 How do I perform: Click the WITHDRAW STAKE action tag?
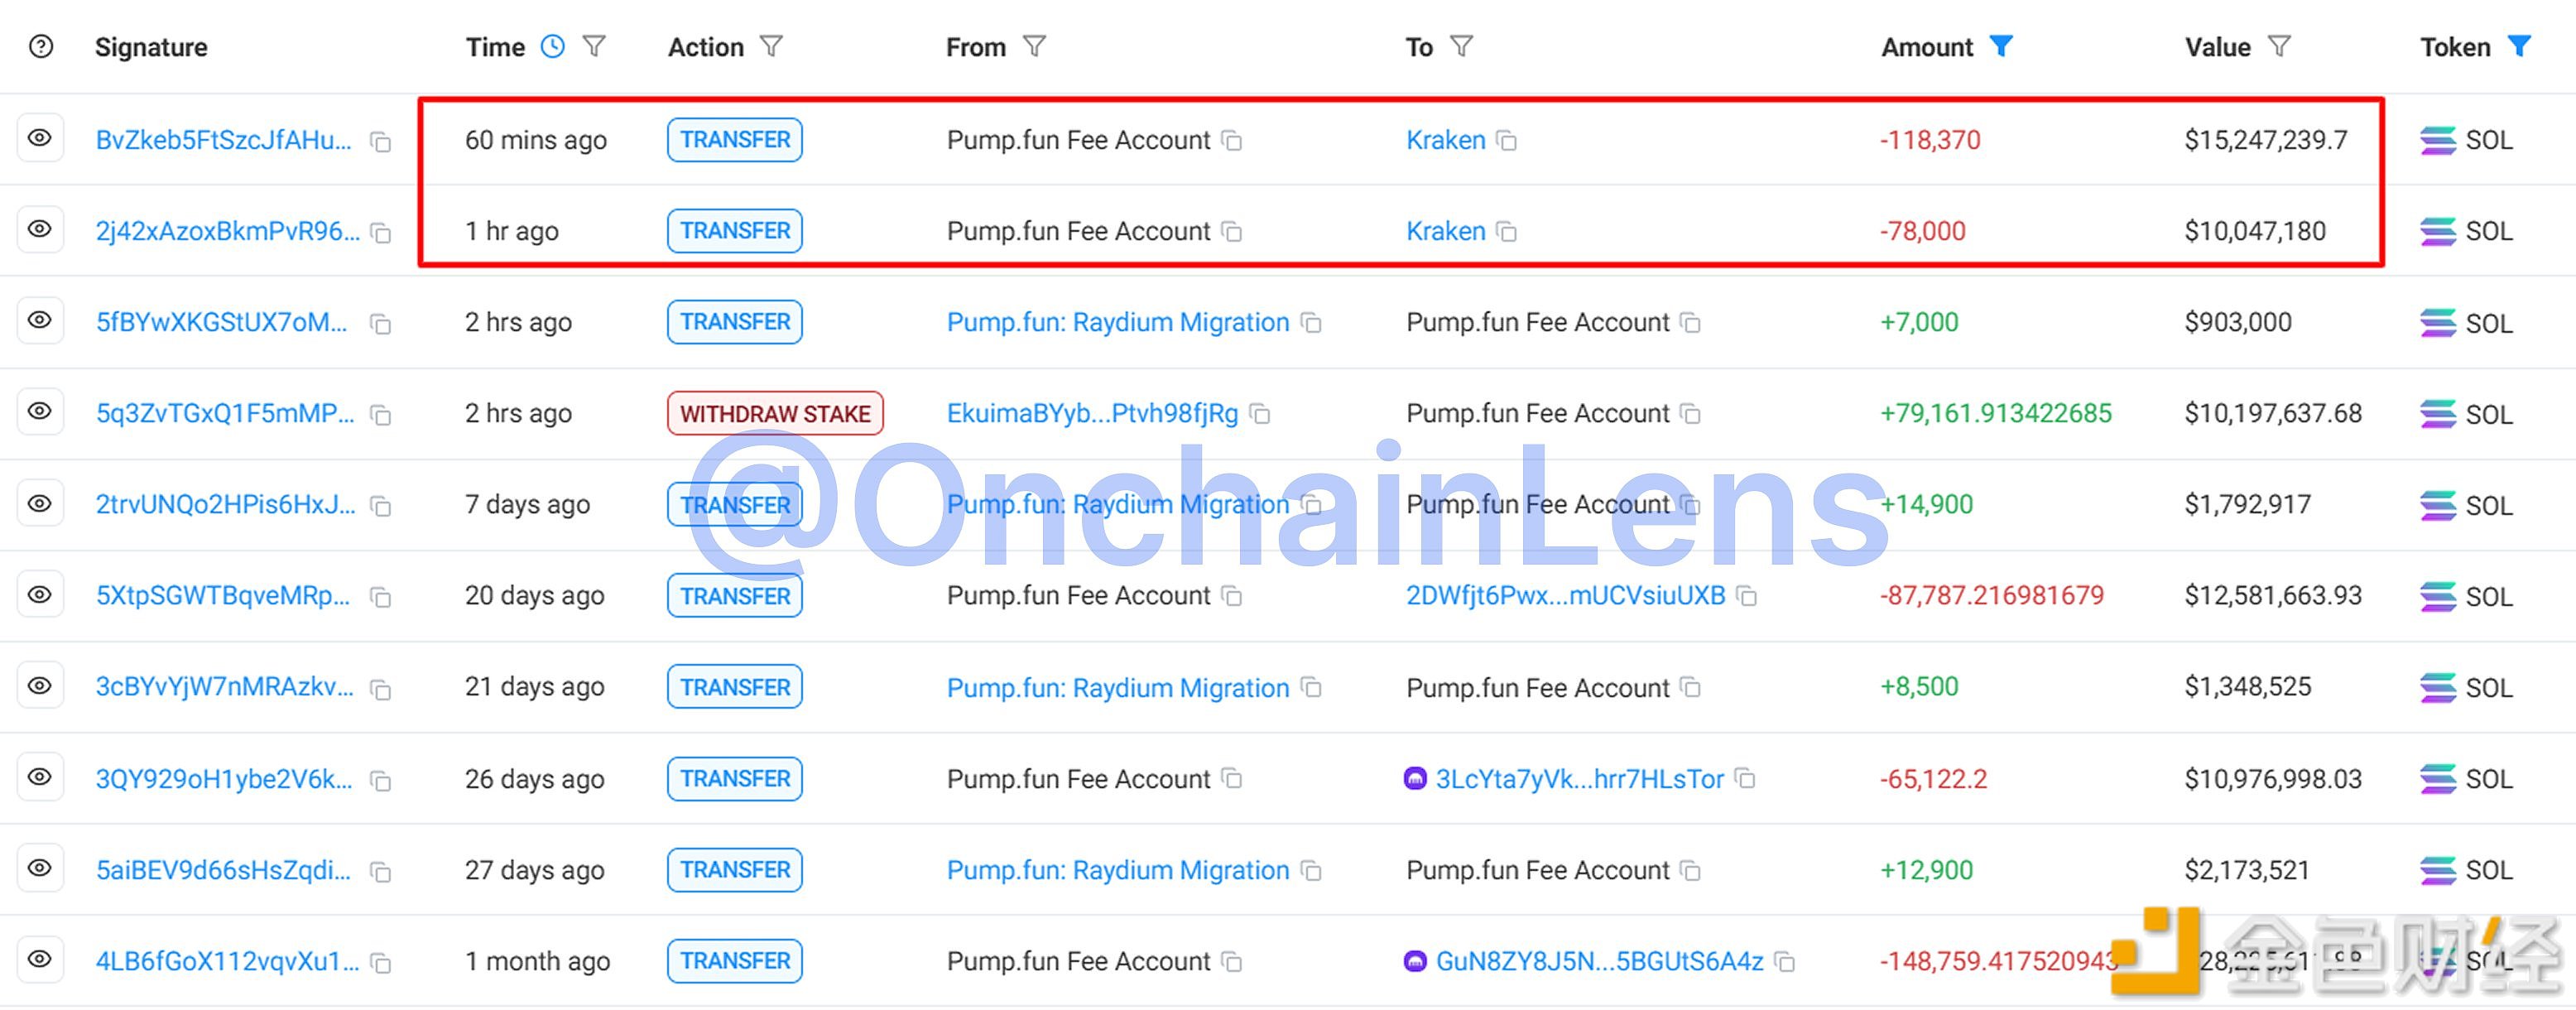click(x=775, y=414)
